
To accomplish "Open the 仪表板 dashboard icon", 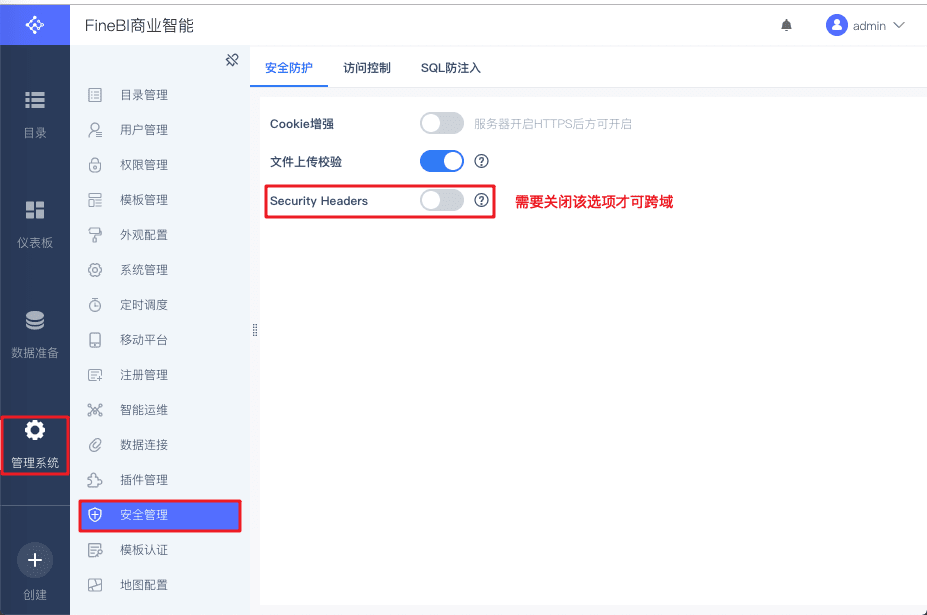I will point(35,210).
